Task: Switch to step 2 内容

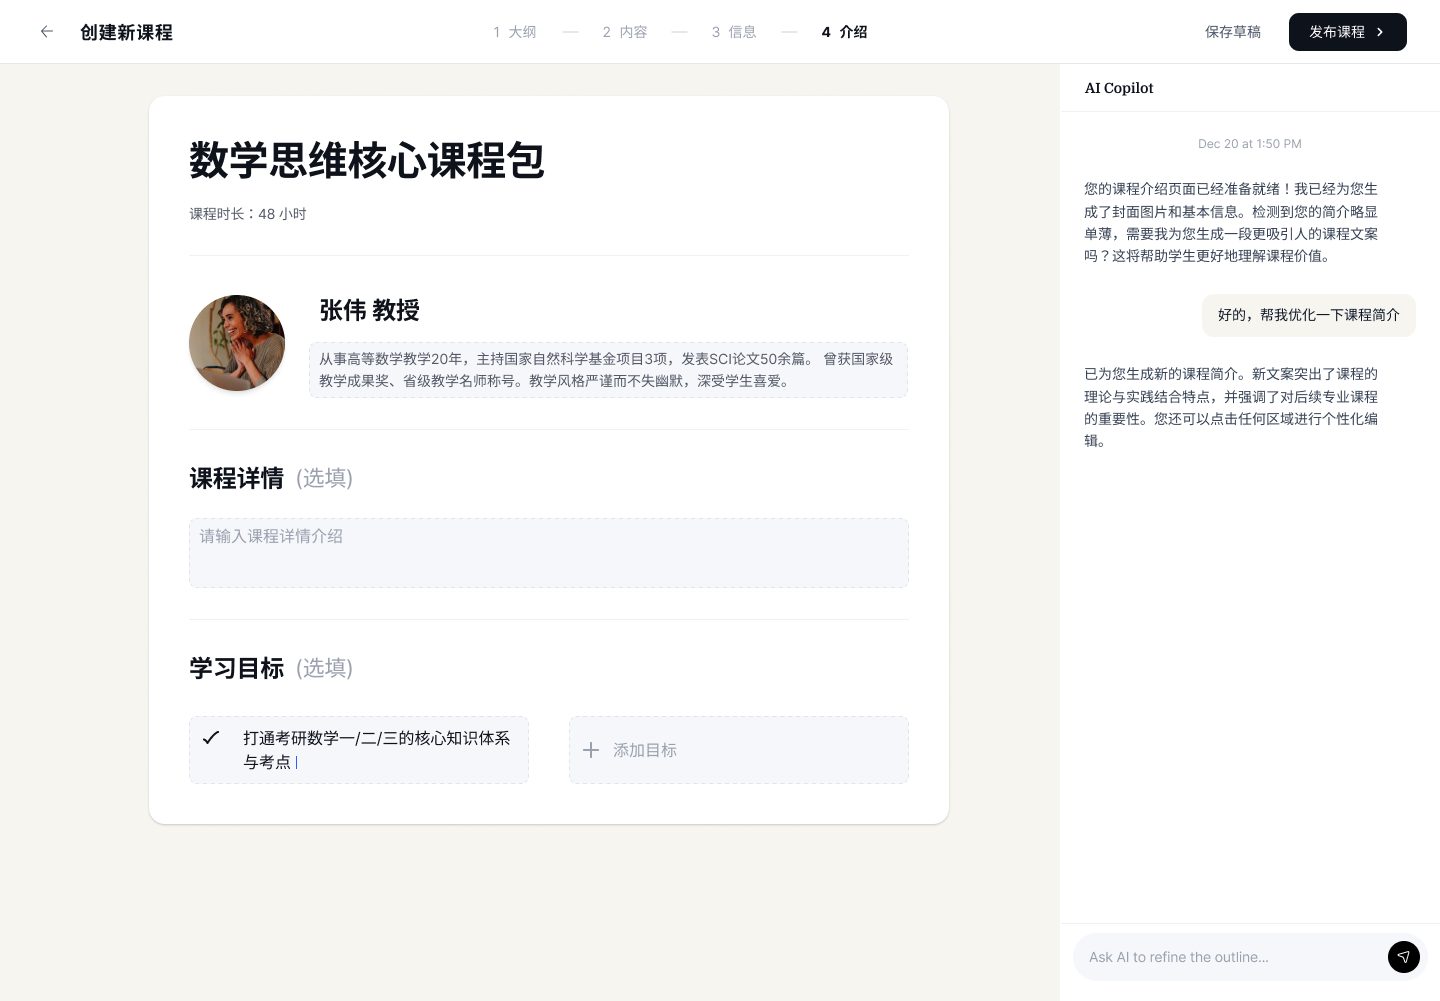Action: coord(625,31)
